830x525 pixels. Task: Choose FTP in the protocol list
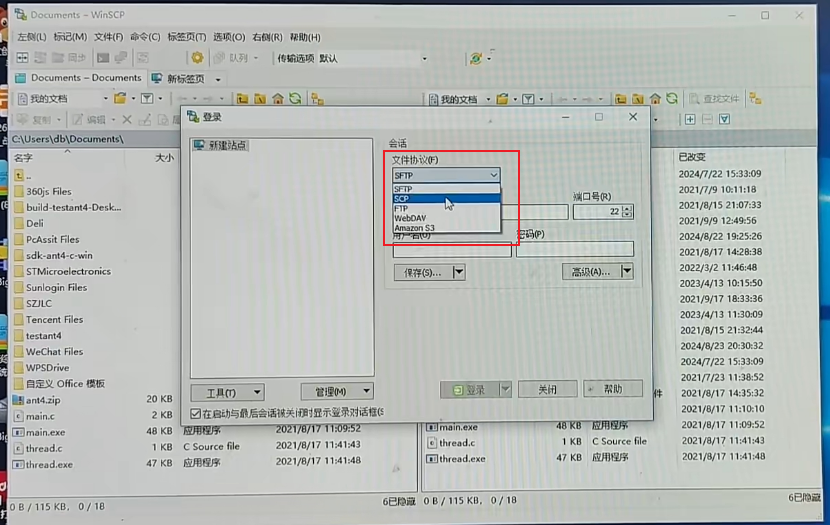tap(446, 209)
